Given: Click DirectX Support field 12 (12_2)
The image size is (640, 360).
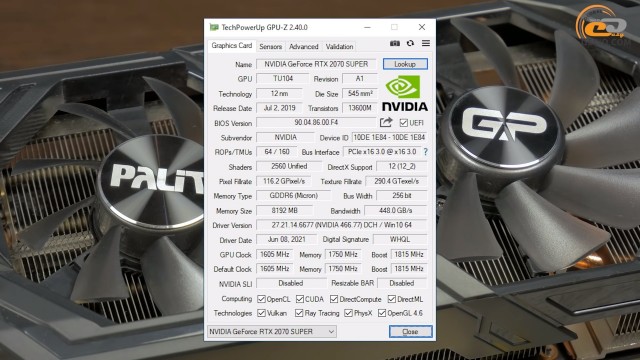Looking at the screenshot, I should click(x=402, y=167).
